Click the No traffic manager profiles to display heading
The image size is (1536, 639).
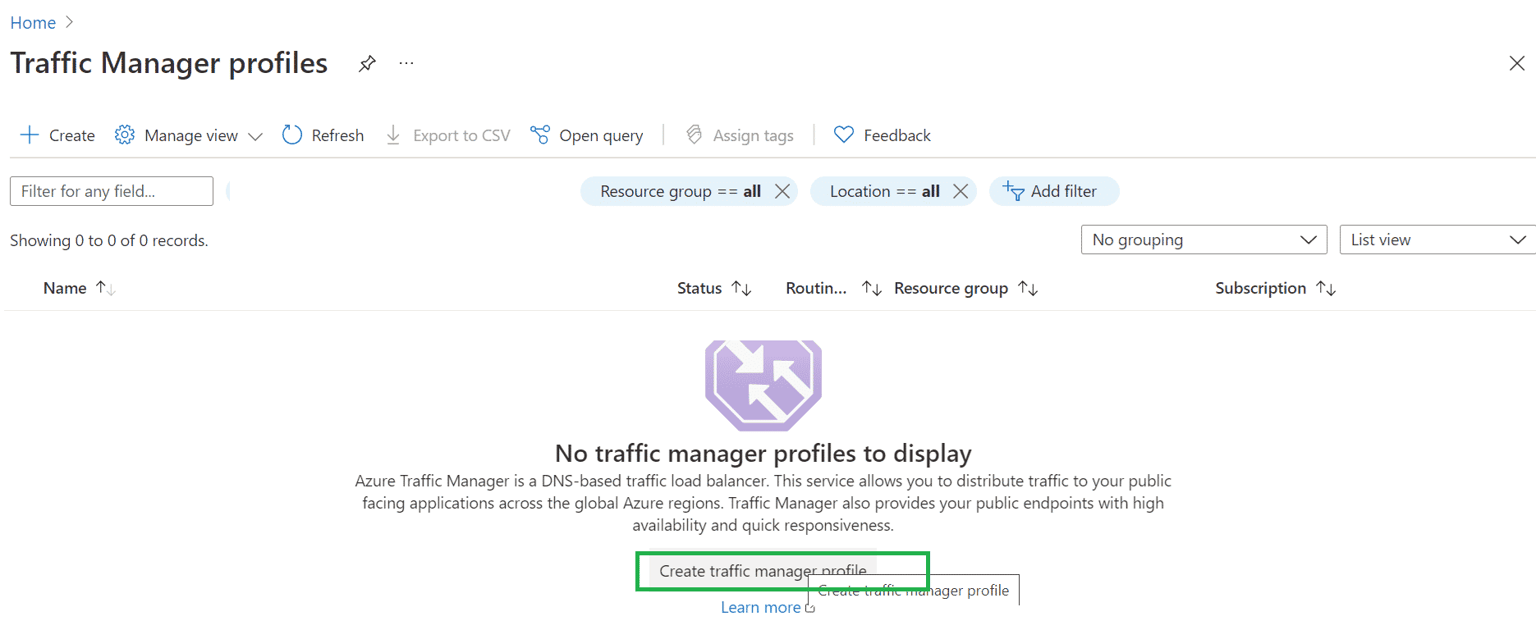pyautogui.click(x=763, y=453)
